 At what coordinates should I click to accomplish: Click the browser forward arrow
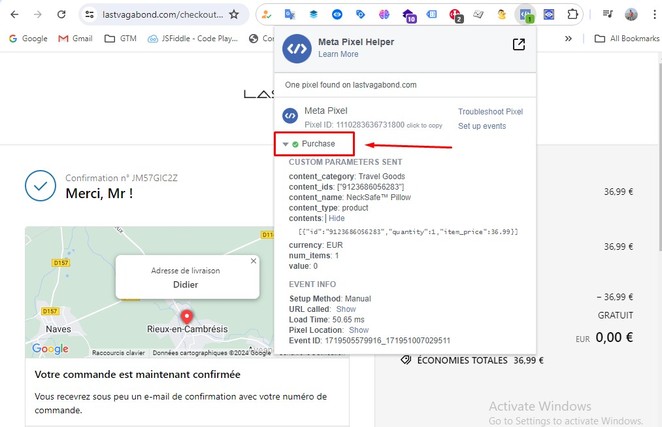[x=38, y=14]
